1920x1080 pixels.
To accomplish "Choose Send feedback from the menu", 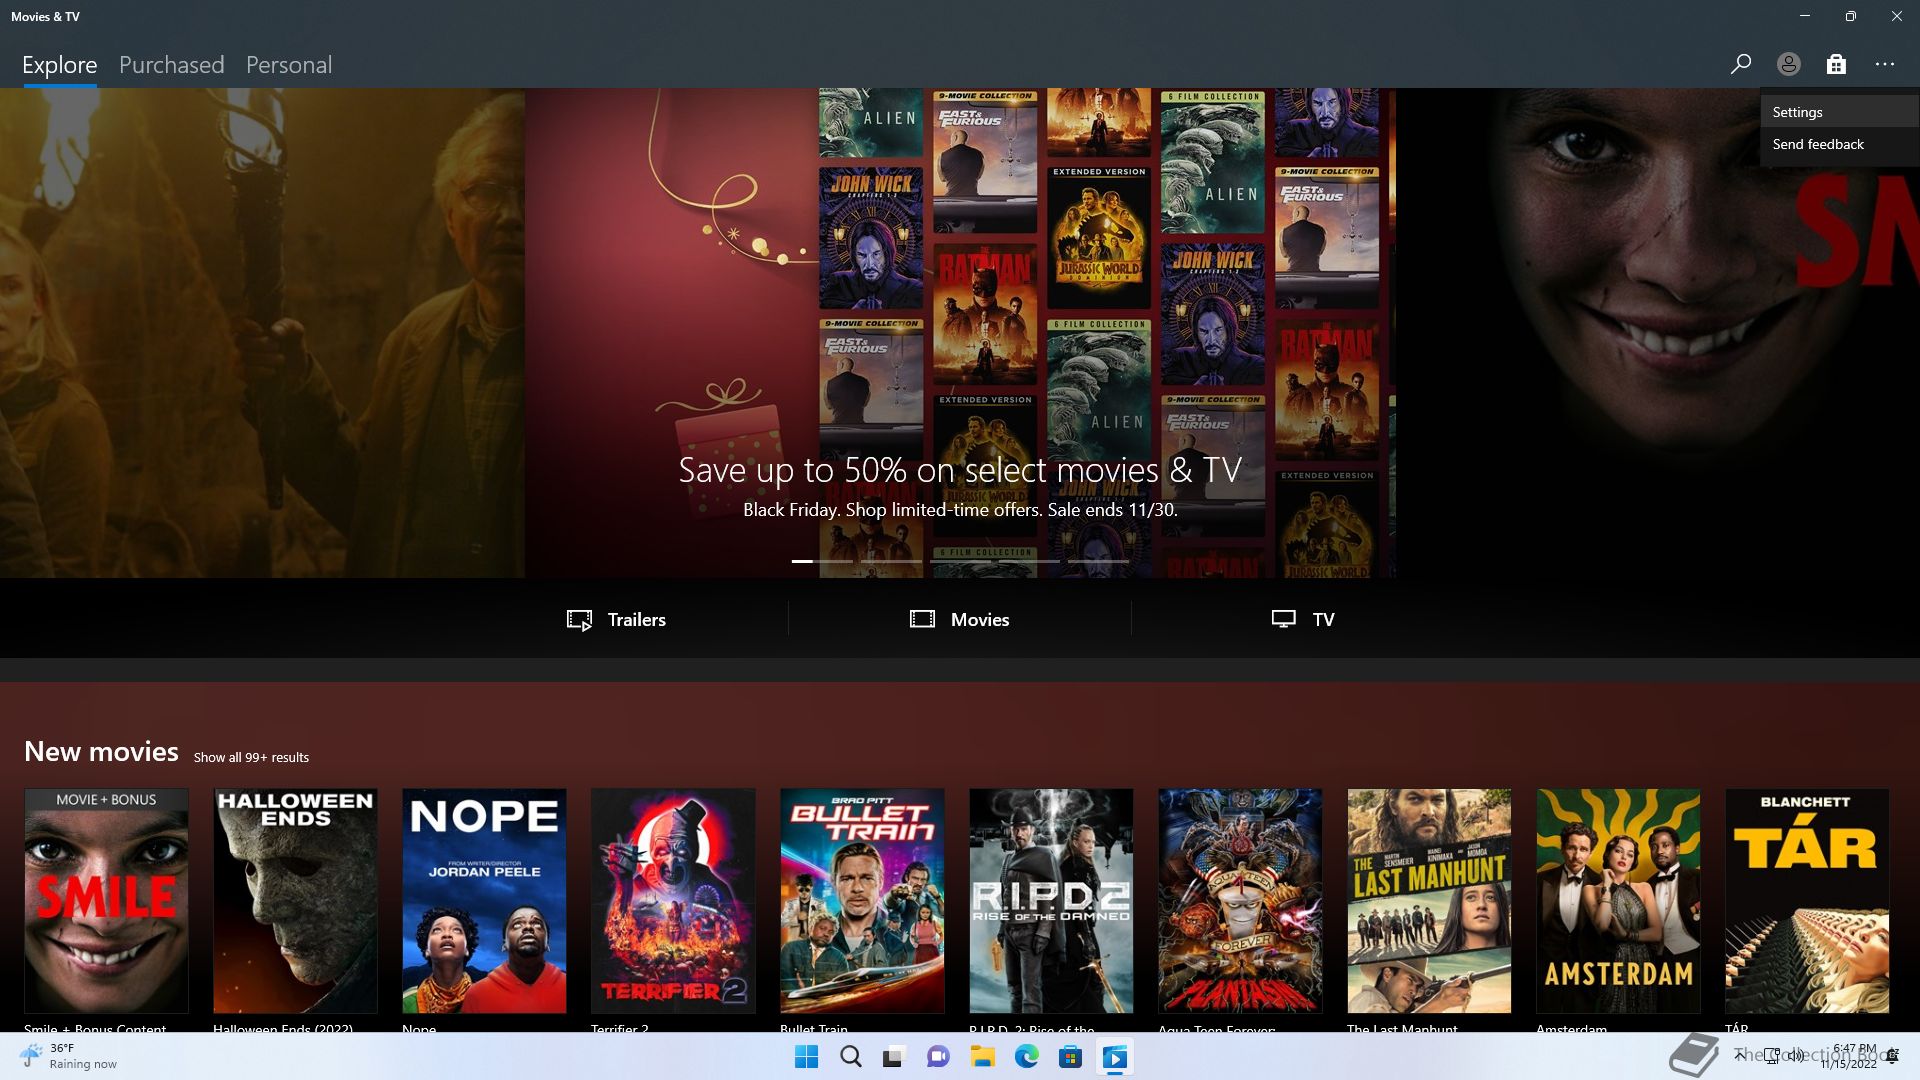I will 1840,144.
